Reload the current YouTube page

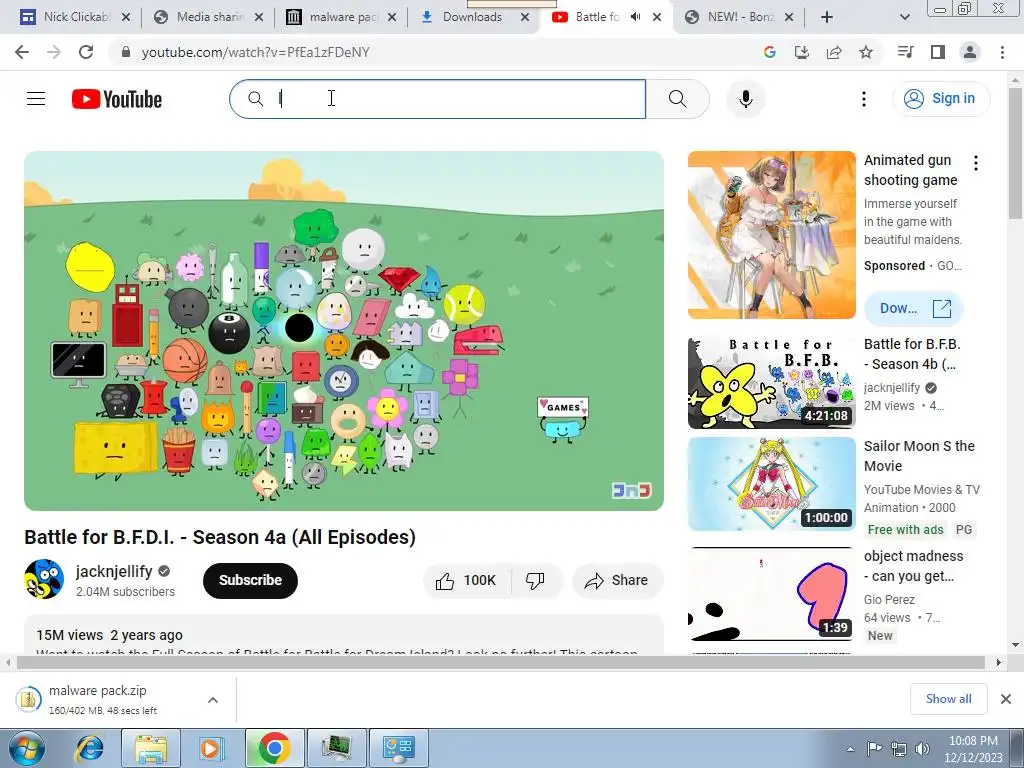click(86, 52)
